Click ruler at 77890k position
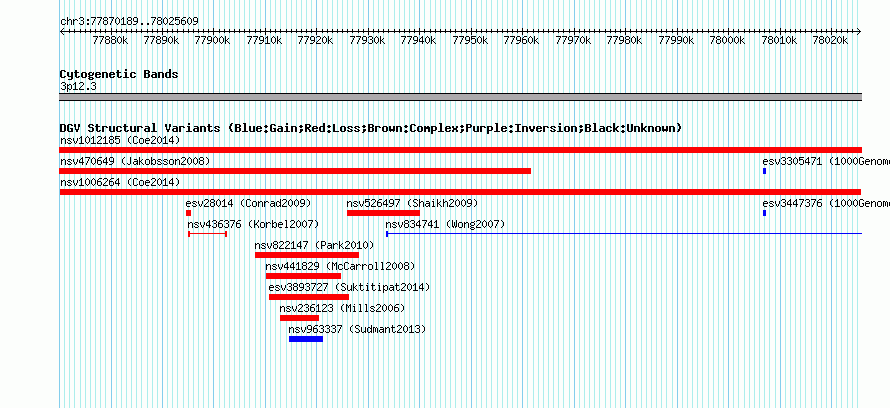Viewport: 890px width, 408px height. (x=162, y=40)
